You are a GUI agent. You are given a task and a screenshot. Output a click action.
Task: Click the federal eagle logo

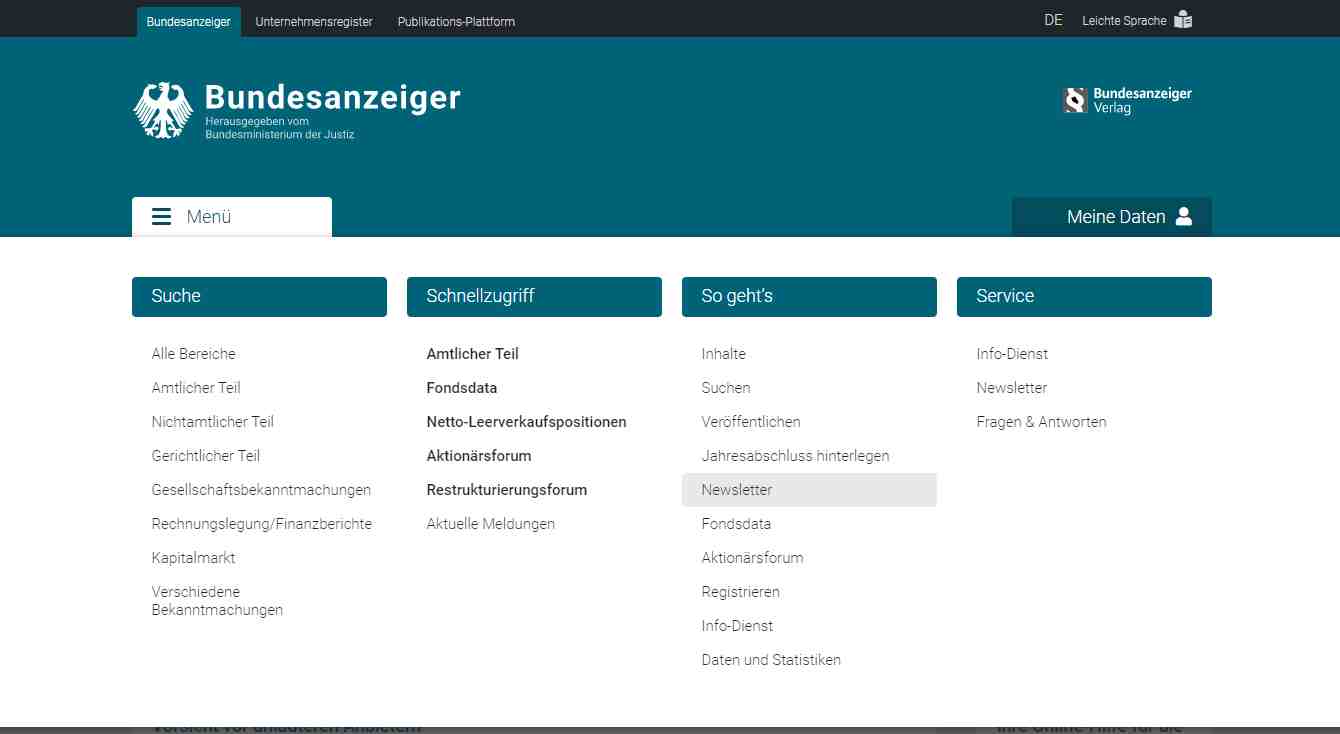tap(163, 110)
